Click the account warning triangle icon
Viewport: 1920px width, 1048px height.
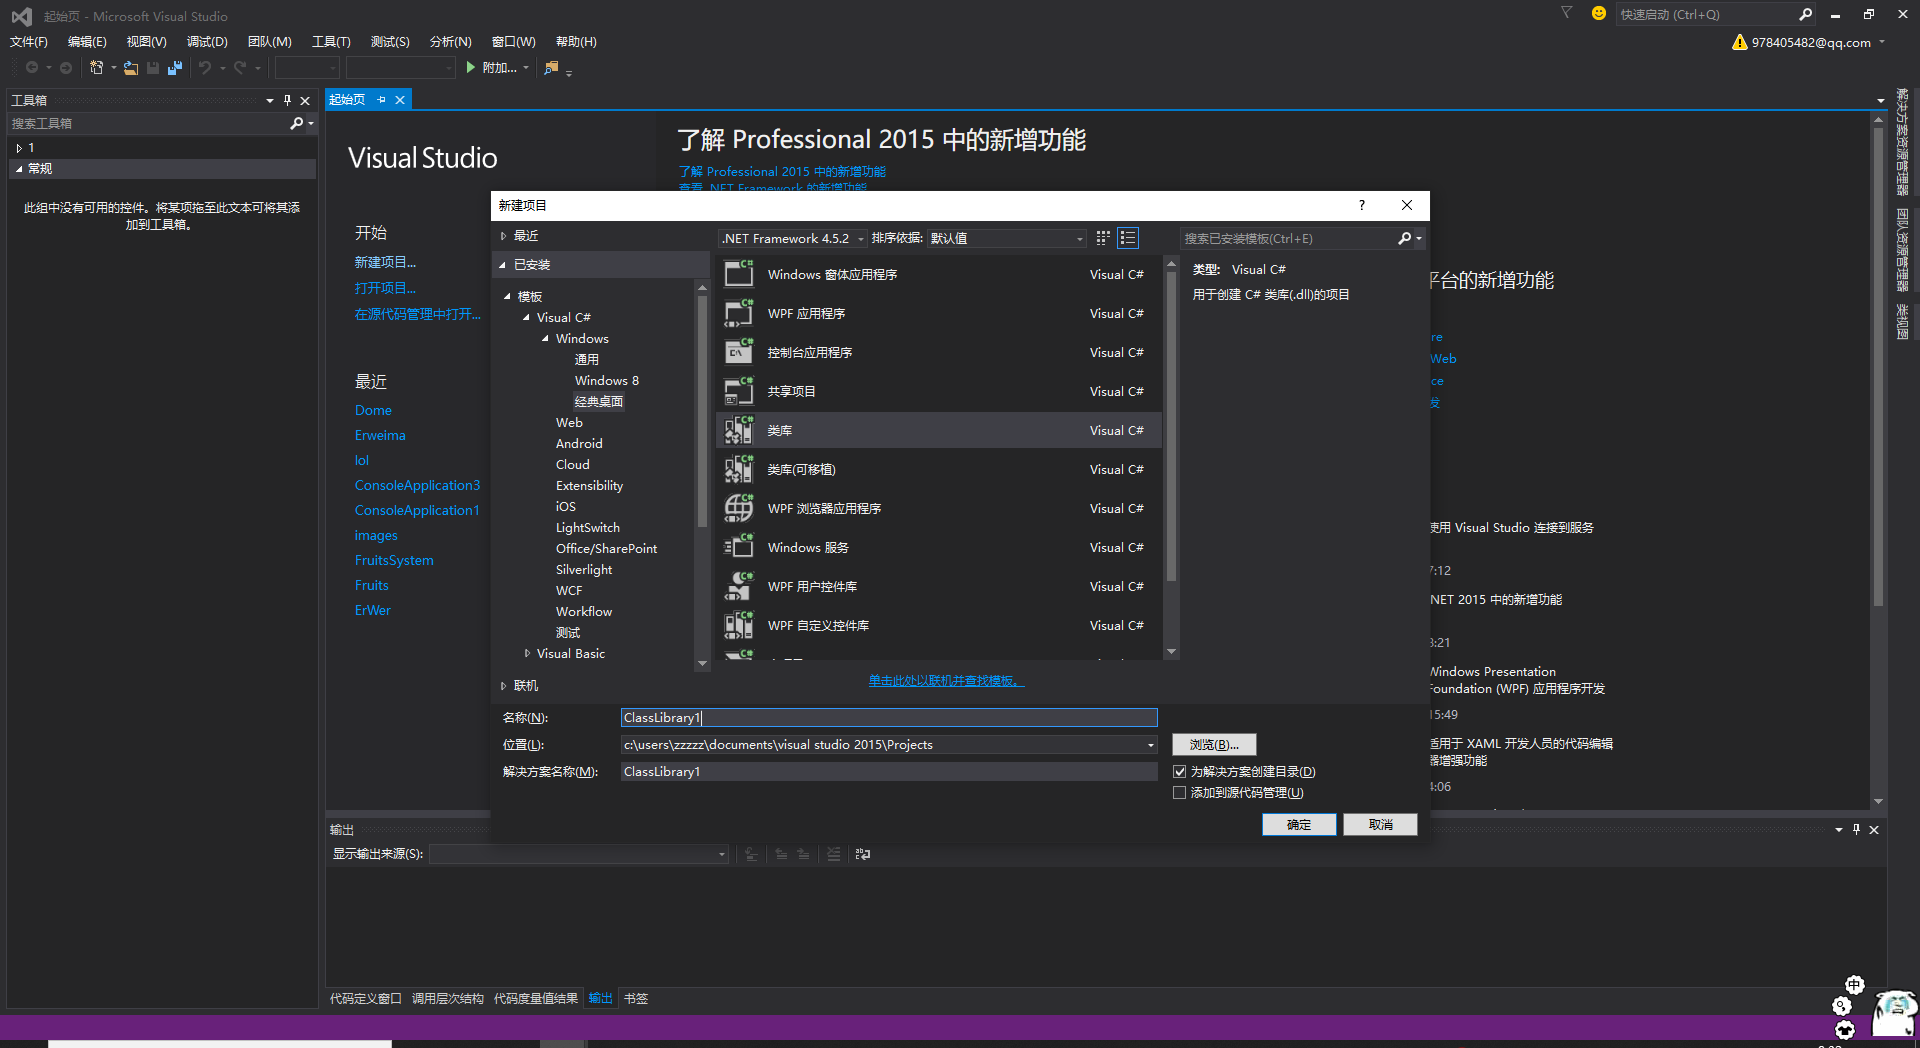pyautogui.click(x=1740, y=42)
